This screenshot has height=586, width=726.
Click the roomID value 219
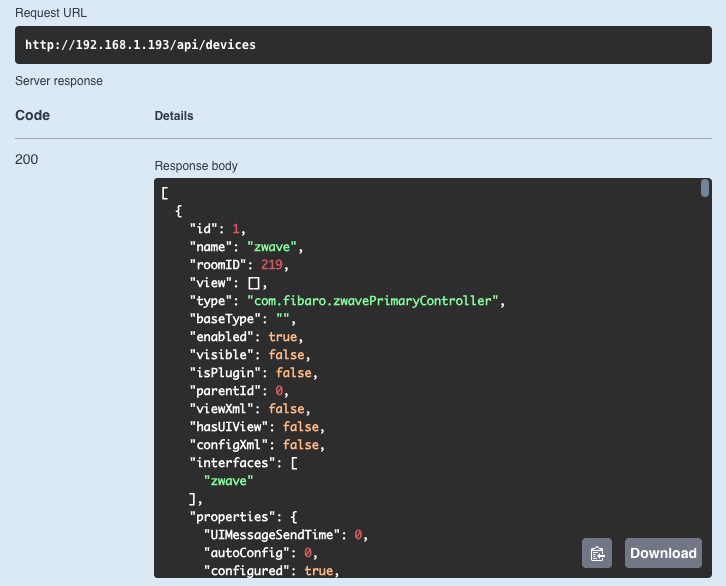272,265
